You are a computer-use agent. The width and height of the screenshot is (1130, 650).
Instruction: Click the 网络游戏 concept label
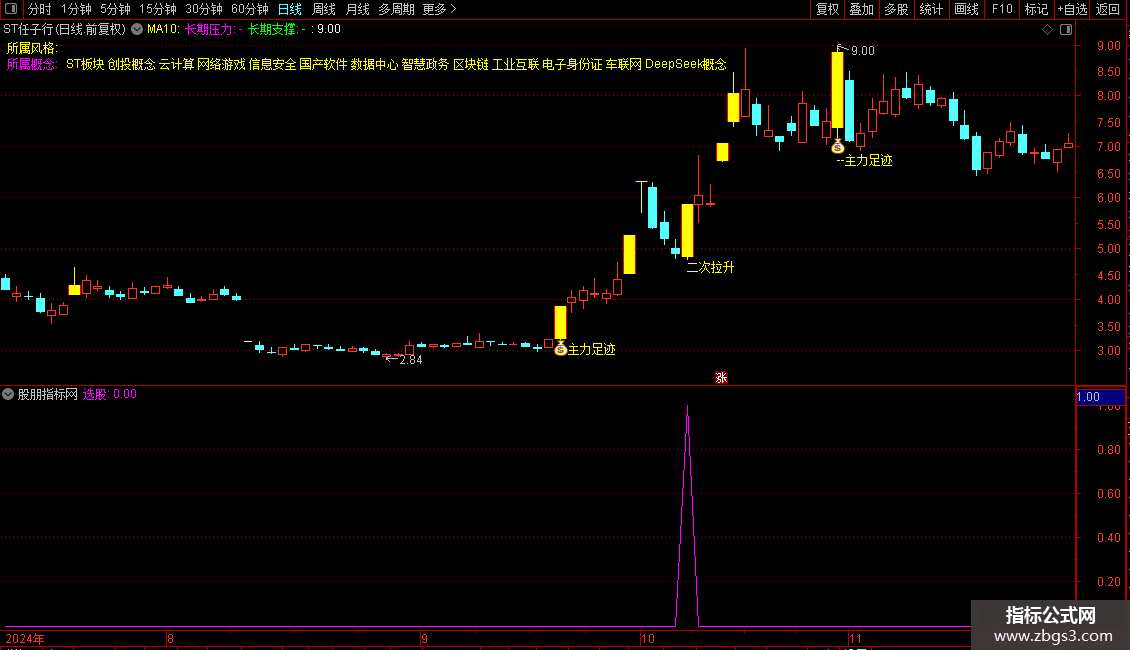pyautogui.click(x=221, y=64)
